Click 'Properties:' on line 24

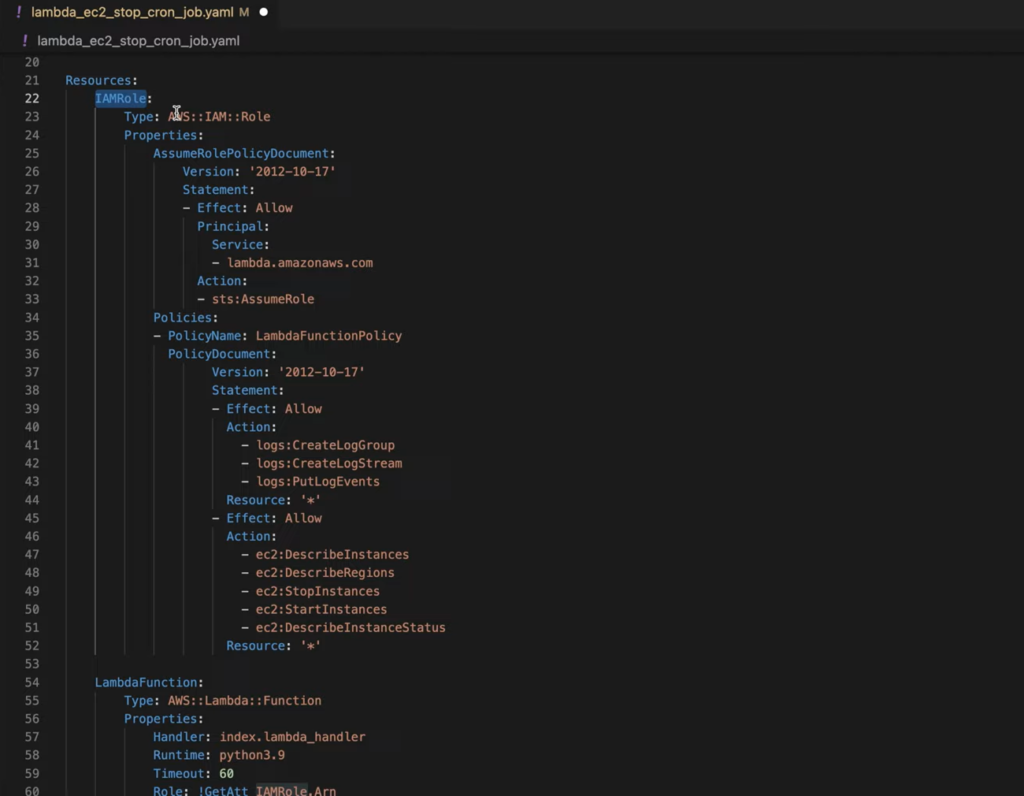coord(164,135)
